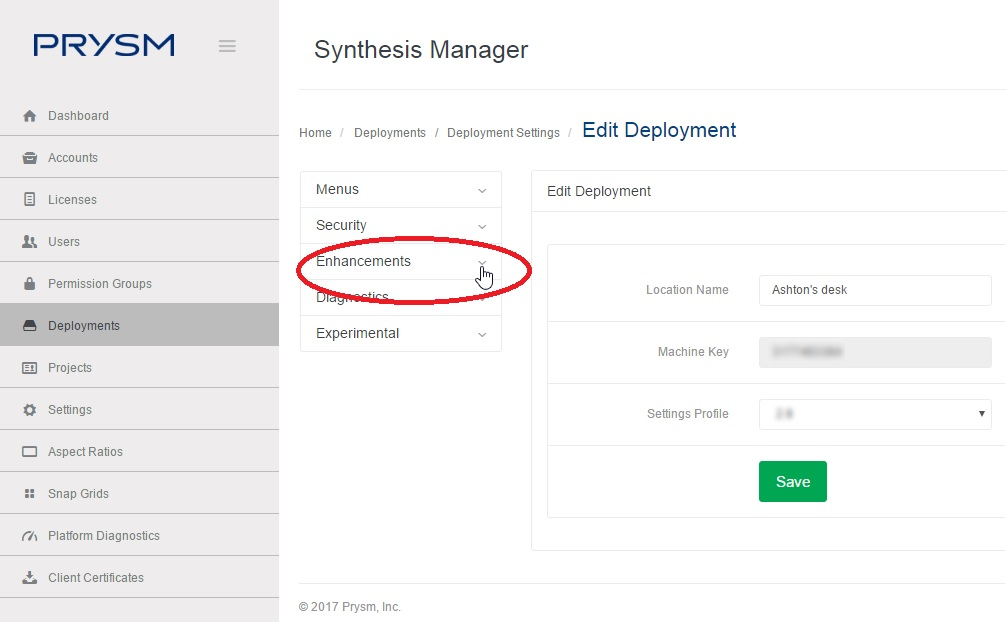Open Accounts in the sidebar

click(139, 157)
